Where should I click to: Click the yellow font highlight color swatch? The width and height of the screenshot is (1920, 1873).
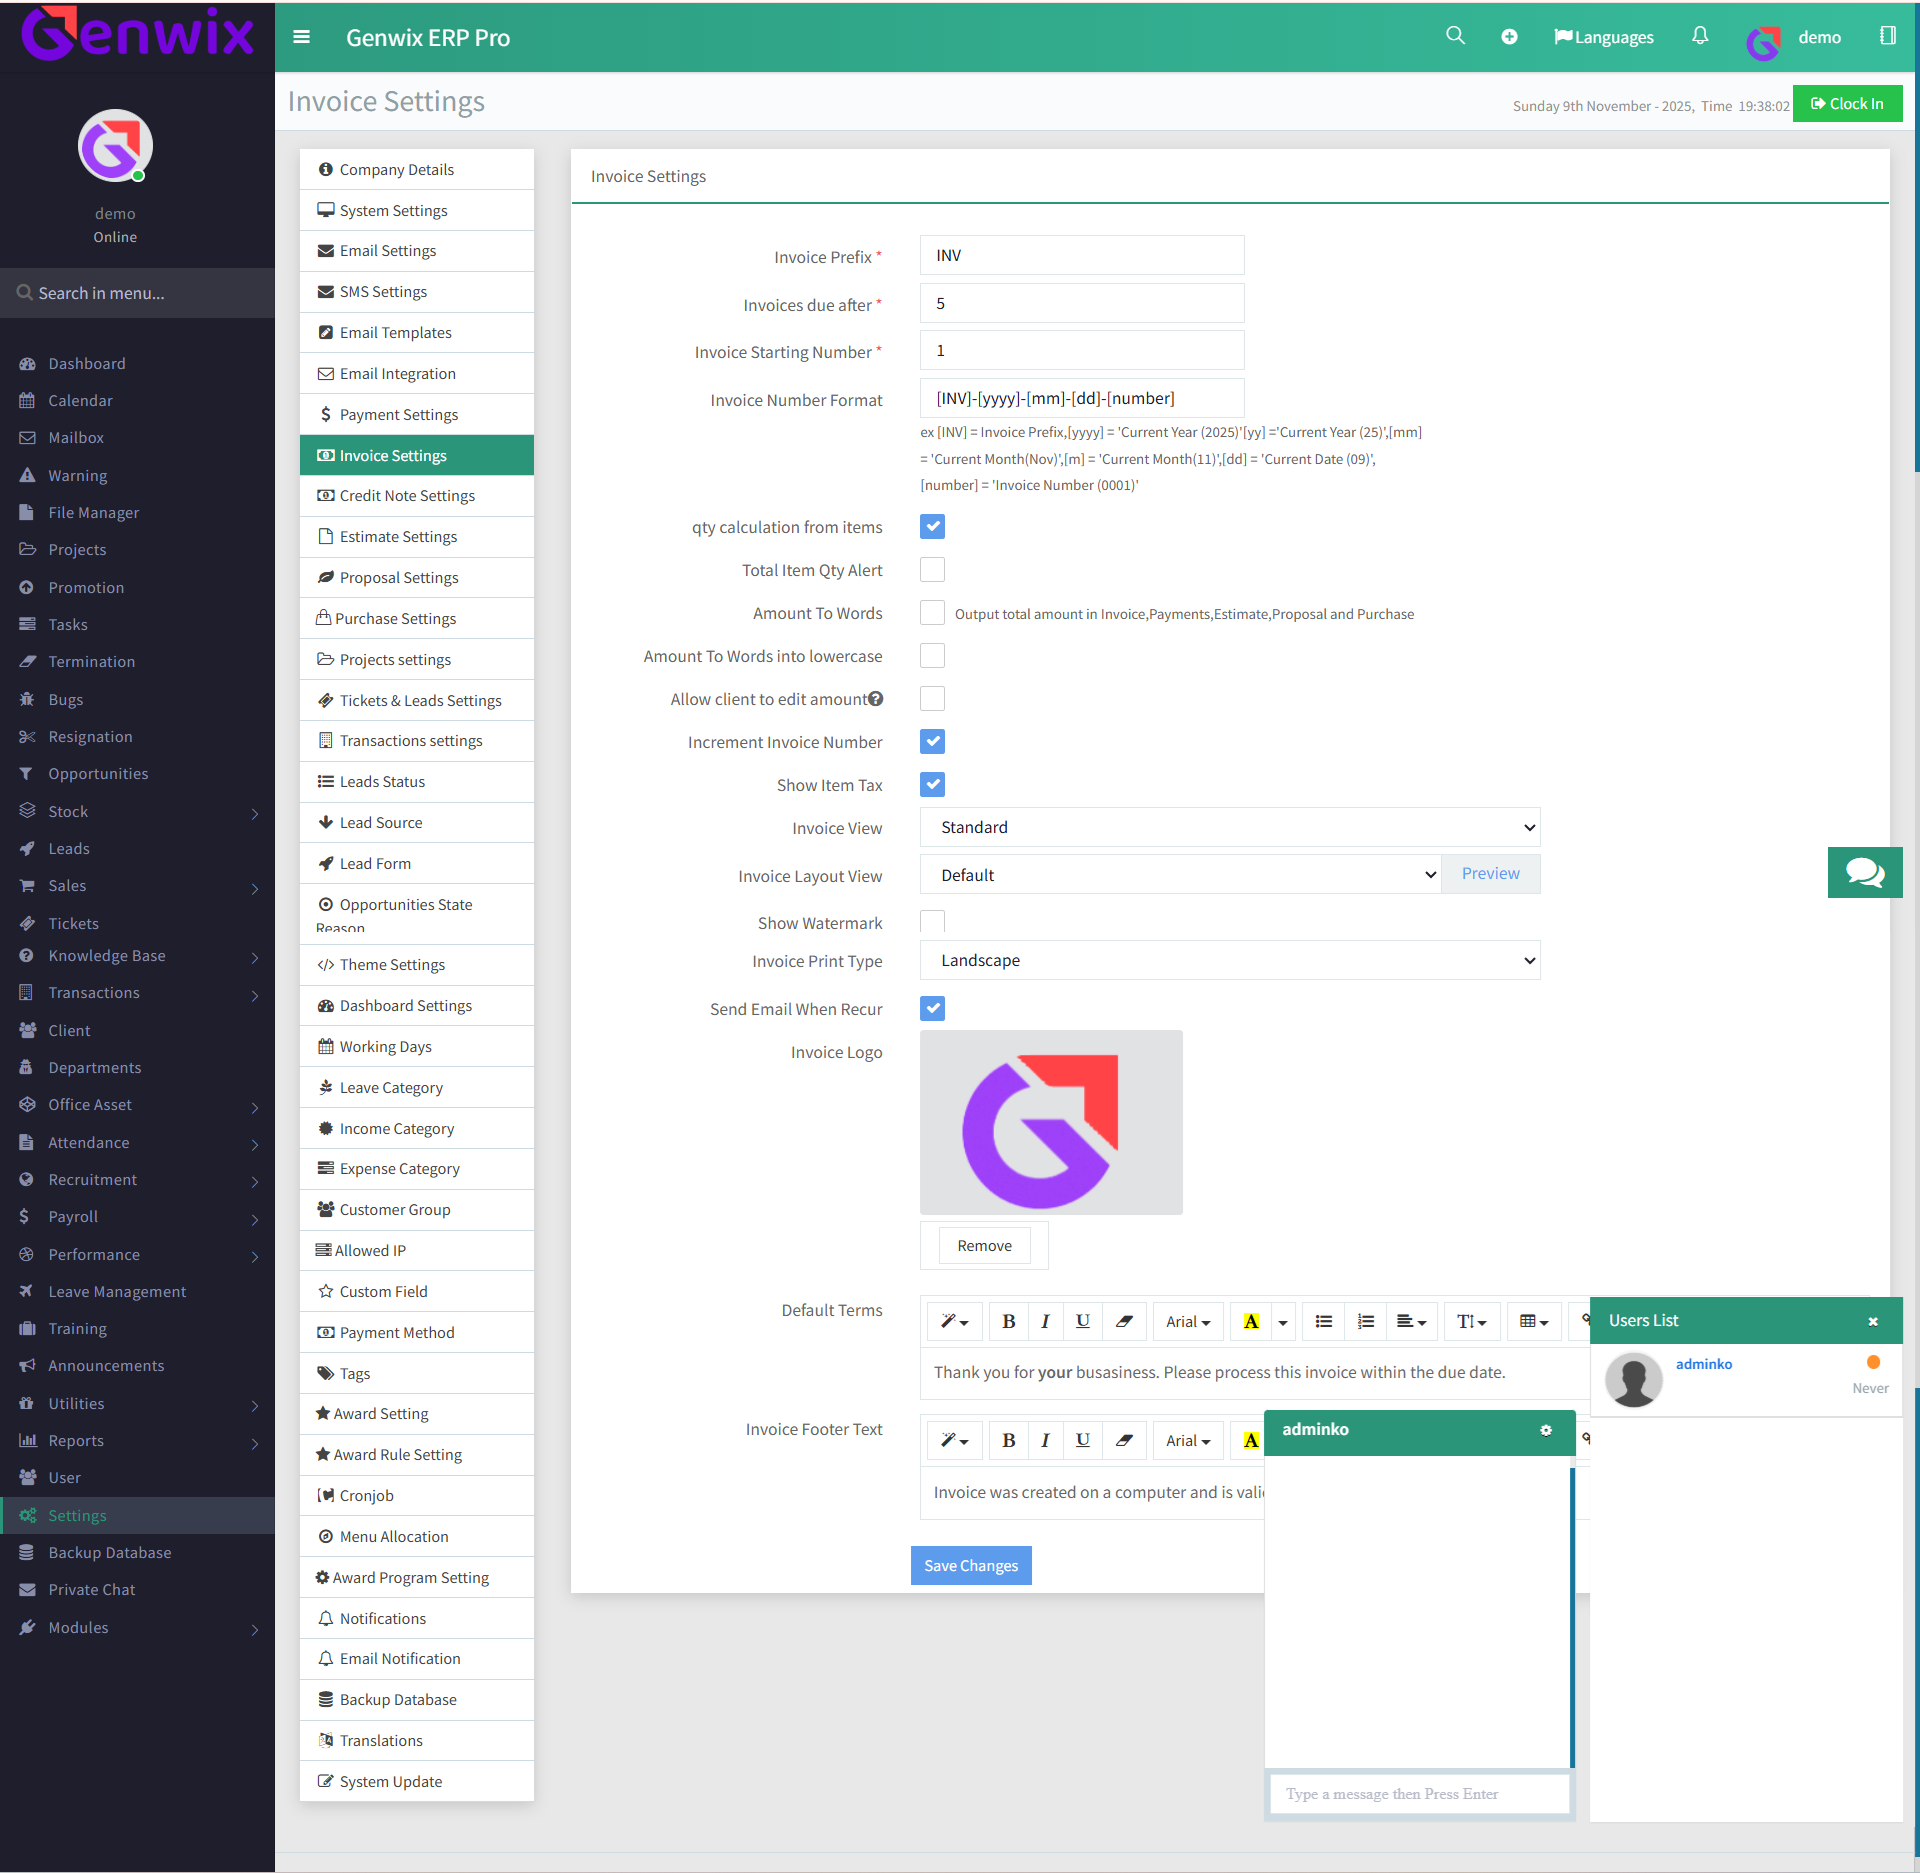click(1250, 1321)
